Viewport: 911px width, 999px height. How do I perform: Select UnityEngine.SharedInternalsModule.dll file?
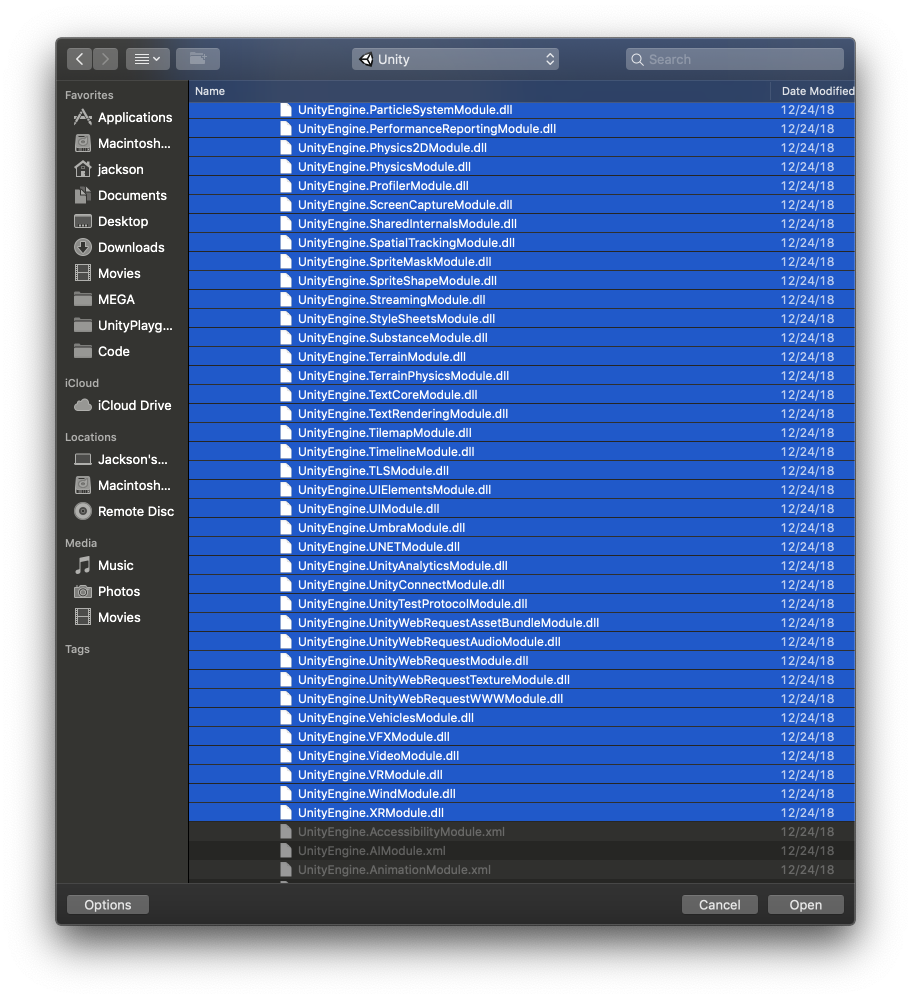(522, 224)
